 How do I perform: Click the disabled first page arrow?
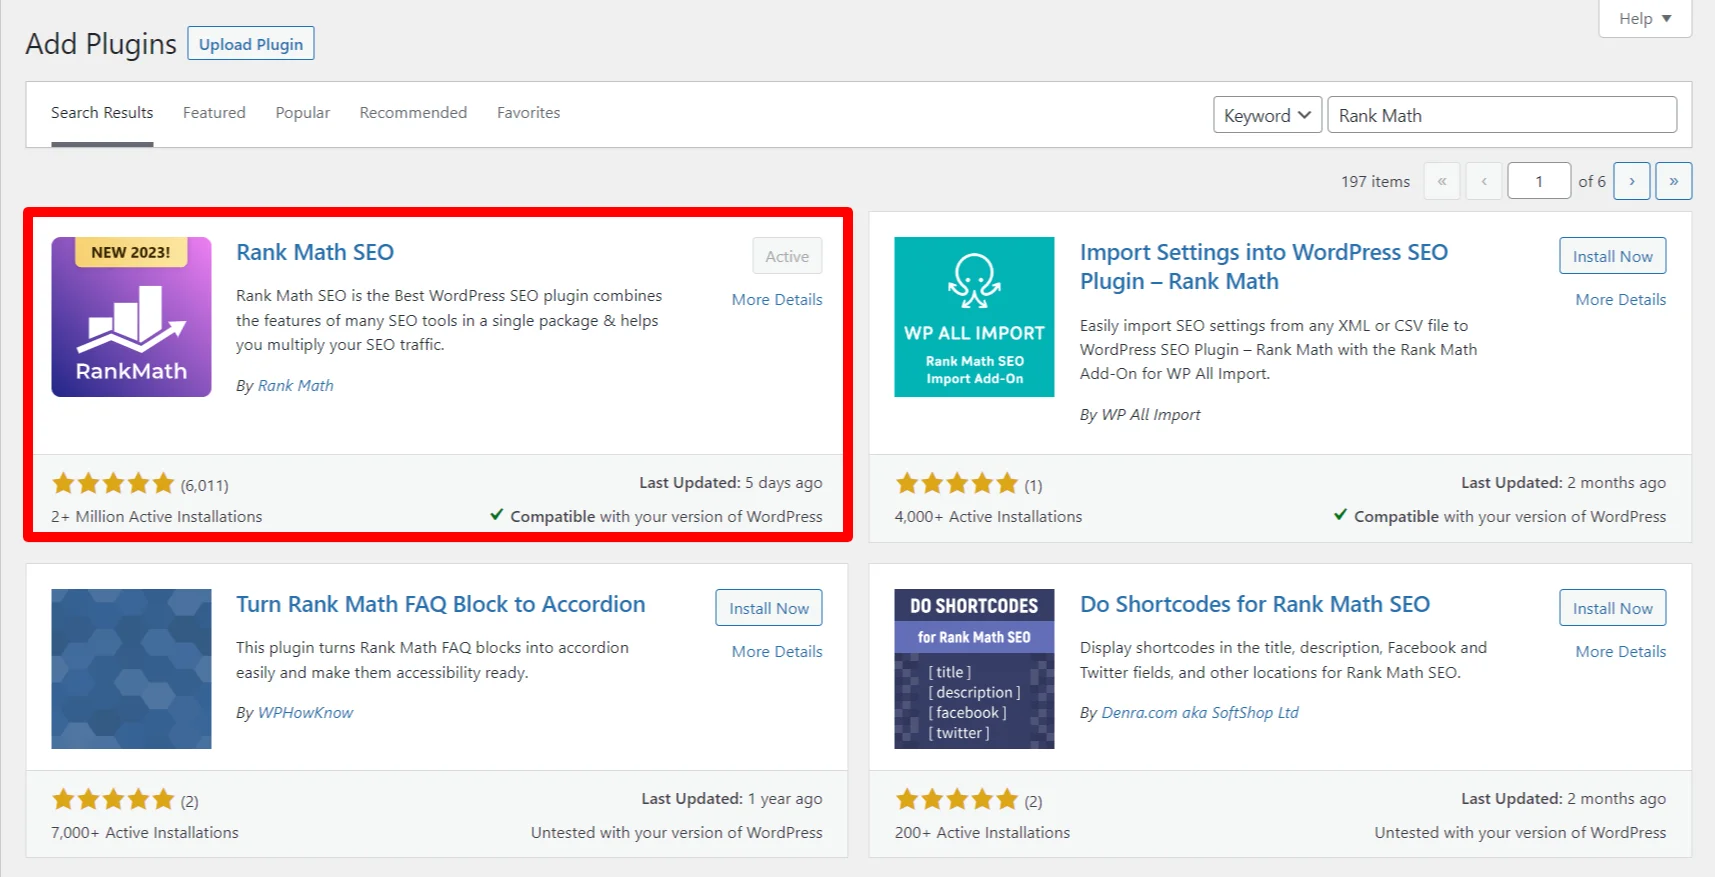[x=1442, y=181]
